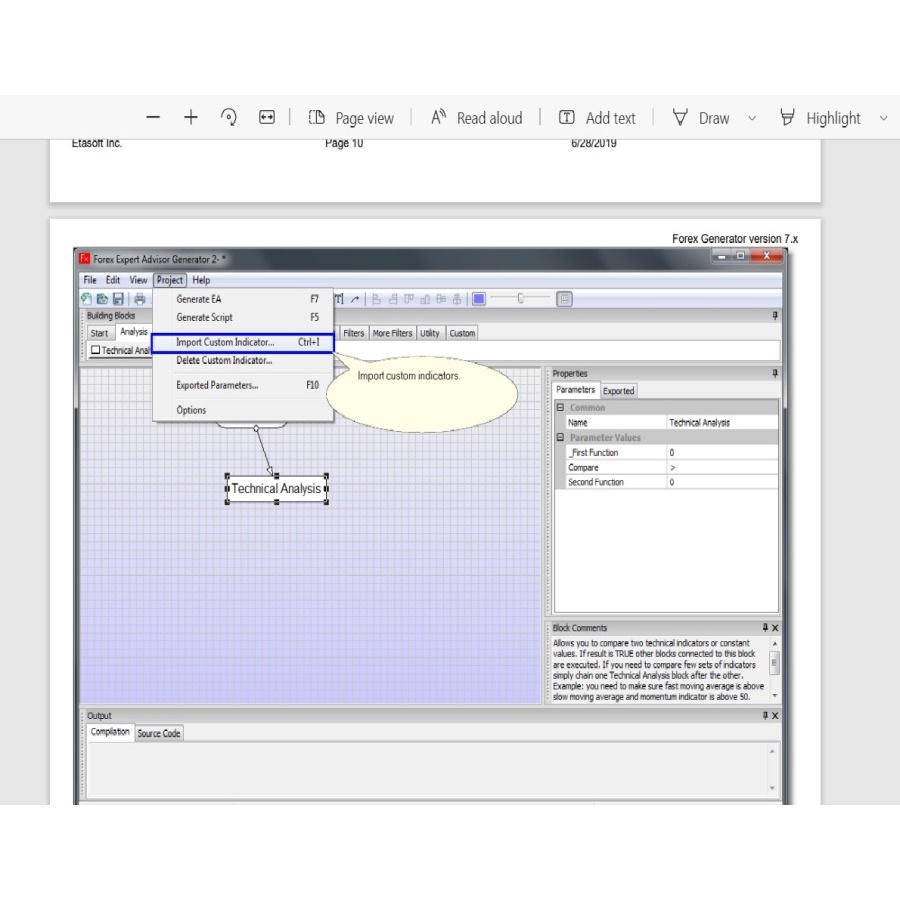This screenshot has height=900, width=900.
Task: Collapse the Common property group
Action: click(x=561, y=408)
